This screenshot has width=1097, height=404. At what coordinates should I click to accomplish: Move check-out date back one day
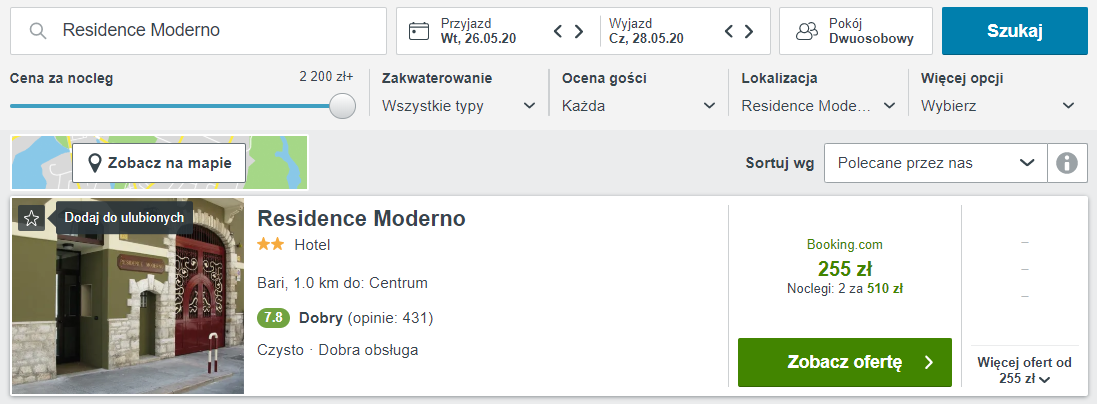pyautogui.click(x=730, y=31)
